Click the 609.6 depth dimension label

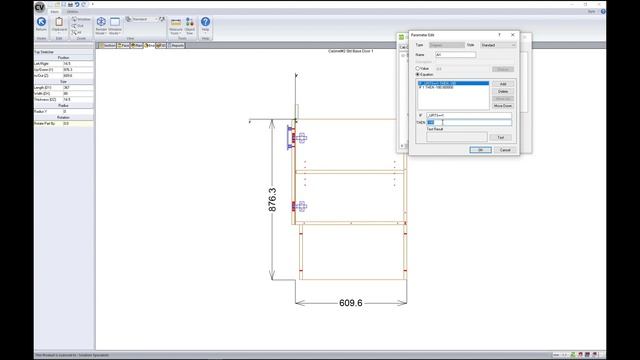tap(351, 303)
